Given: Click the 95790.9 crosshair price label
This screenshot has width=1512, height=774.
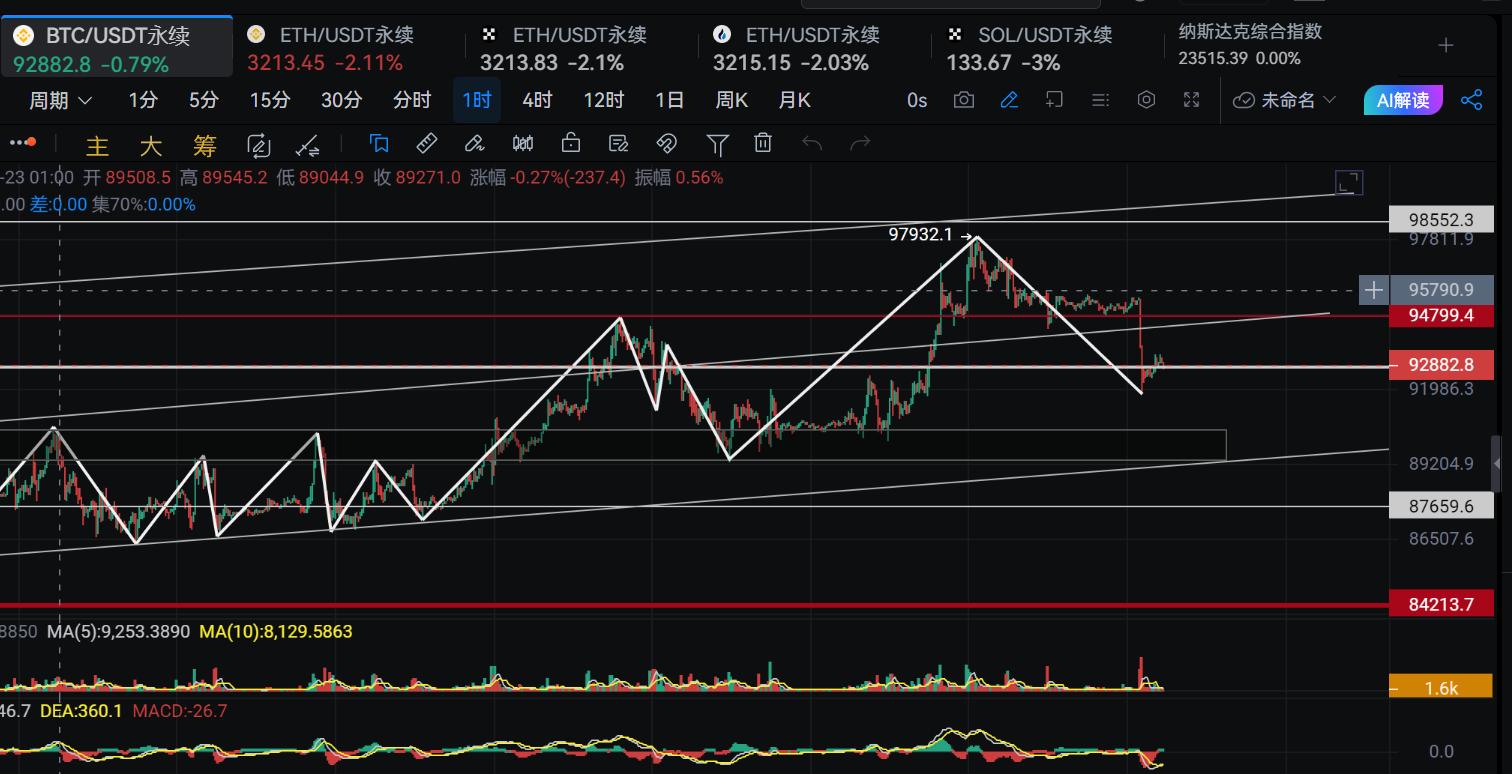Looking at the screenshot, I should tap(1441, 290).
